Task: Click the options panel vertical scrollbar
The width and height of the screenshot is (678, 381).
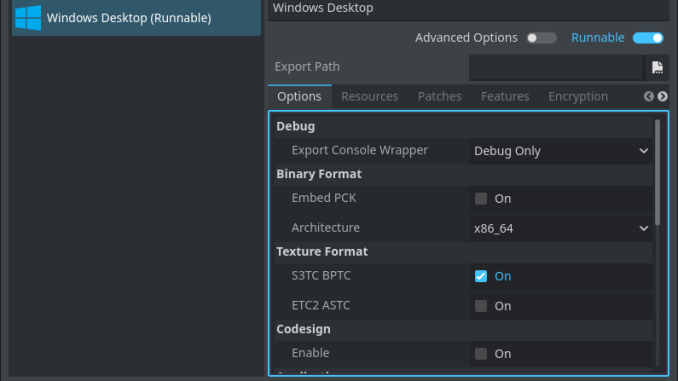Action: tap(657, 172)
